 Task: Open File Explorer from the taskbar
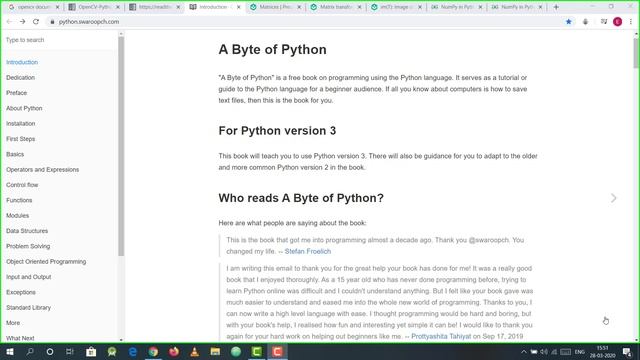click(x=215, y=351)
